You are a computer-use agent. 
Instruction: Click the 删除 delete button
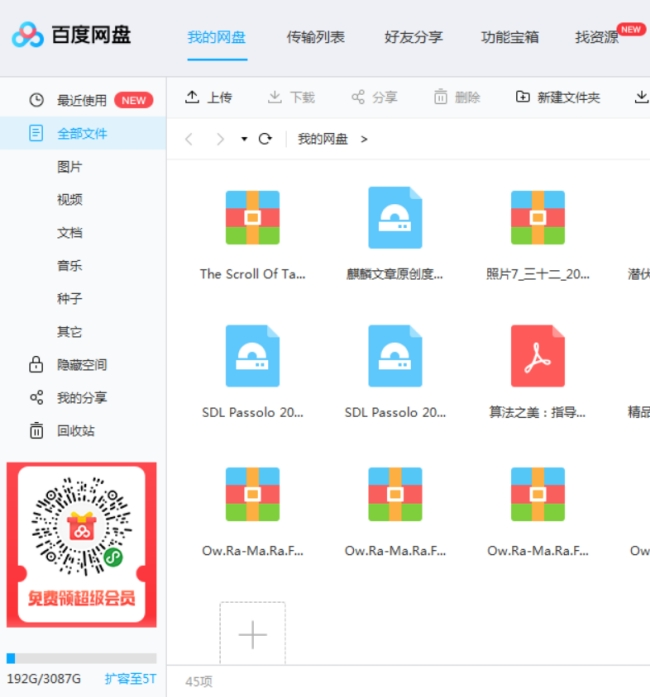(457, 97)
